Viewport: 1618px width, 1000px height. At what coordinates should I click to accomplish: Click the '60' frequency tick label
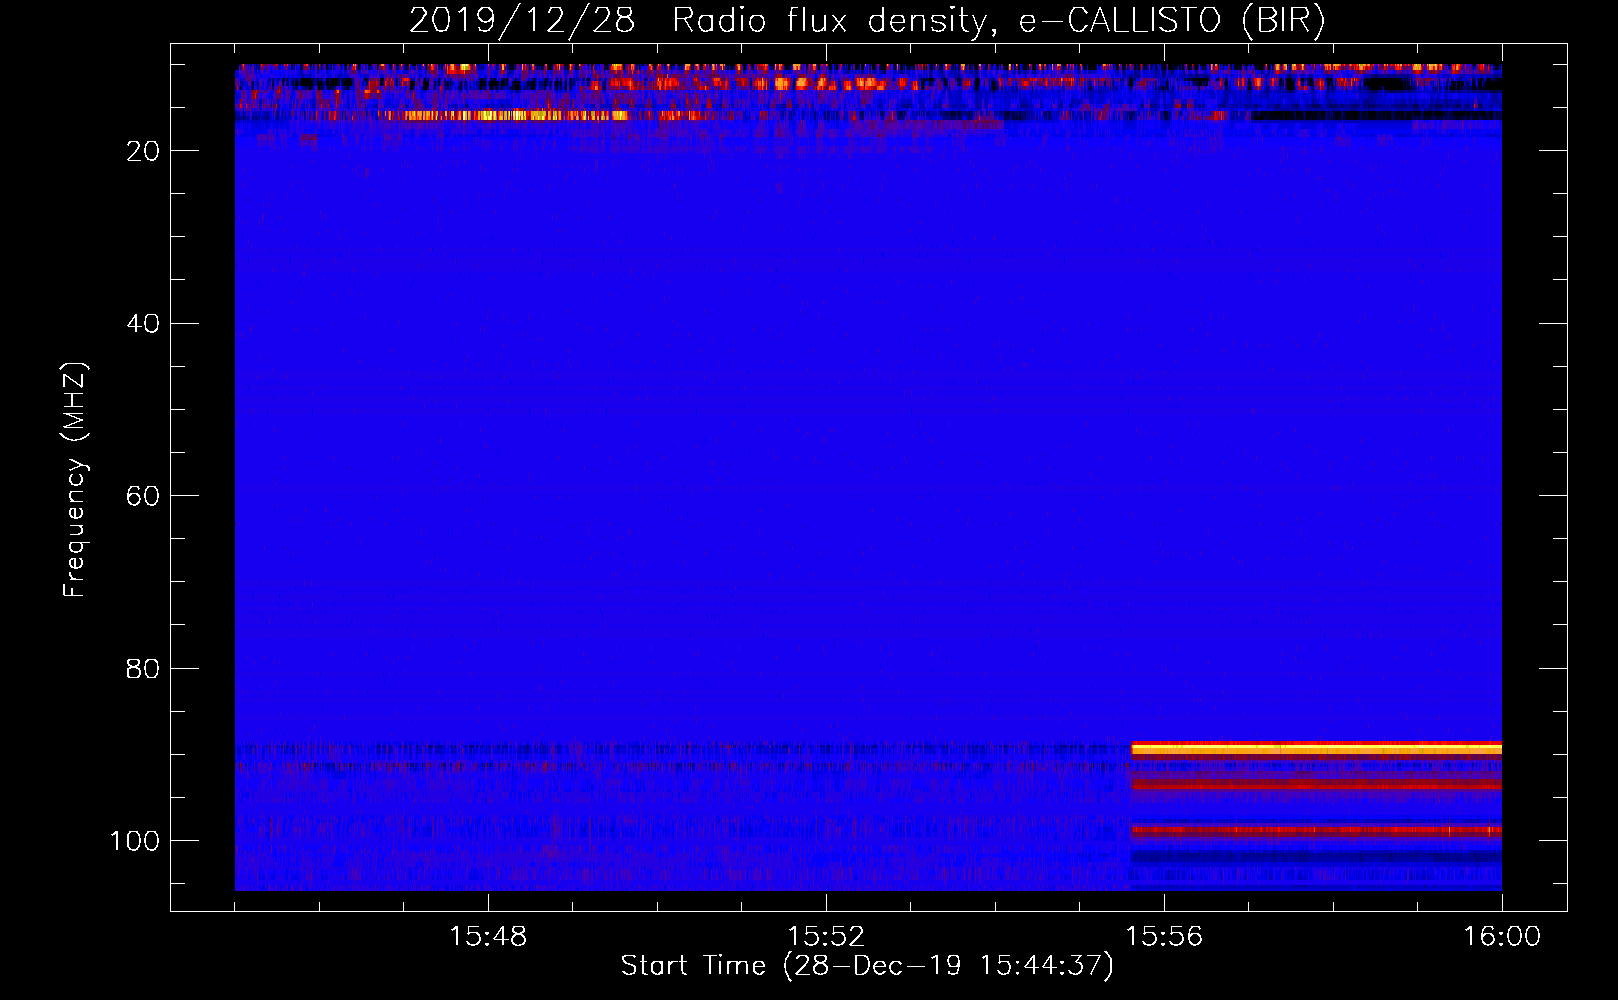(143, 496)
